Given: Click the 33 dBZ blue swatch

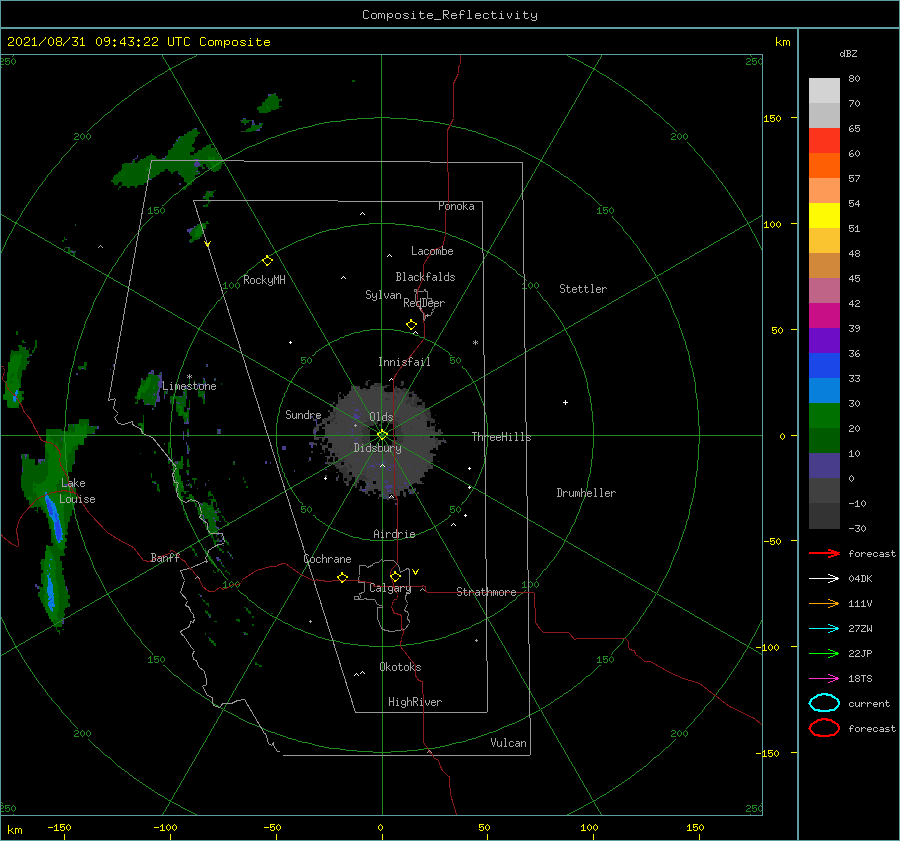Looking at the screenshot, I should click(x=824, y=390).
